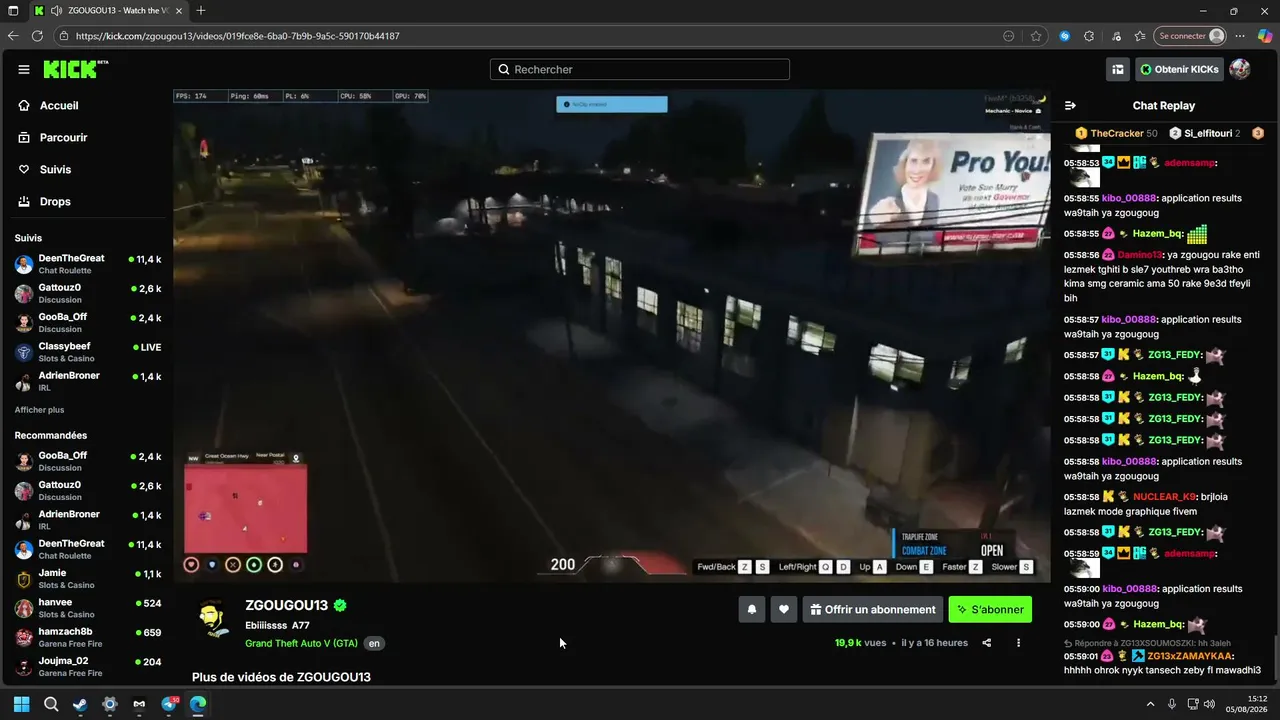Toggle notifications bell for ZGOUGOU13

[x=752, y=609]
